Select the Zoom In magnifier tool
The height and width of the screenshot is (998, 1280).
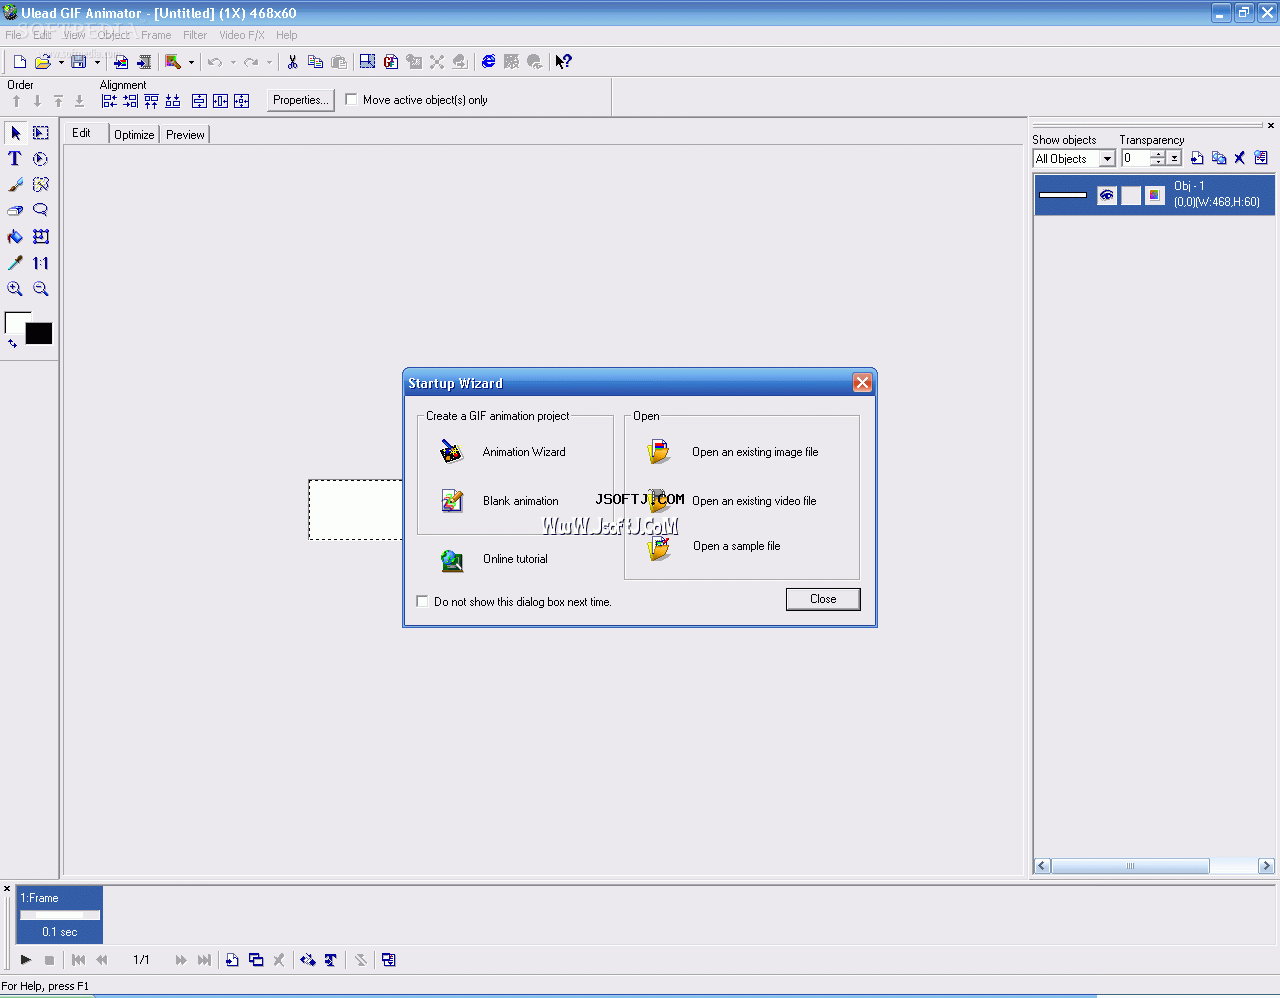15,289
